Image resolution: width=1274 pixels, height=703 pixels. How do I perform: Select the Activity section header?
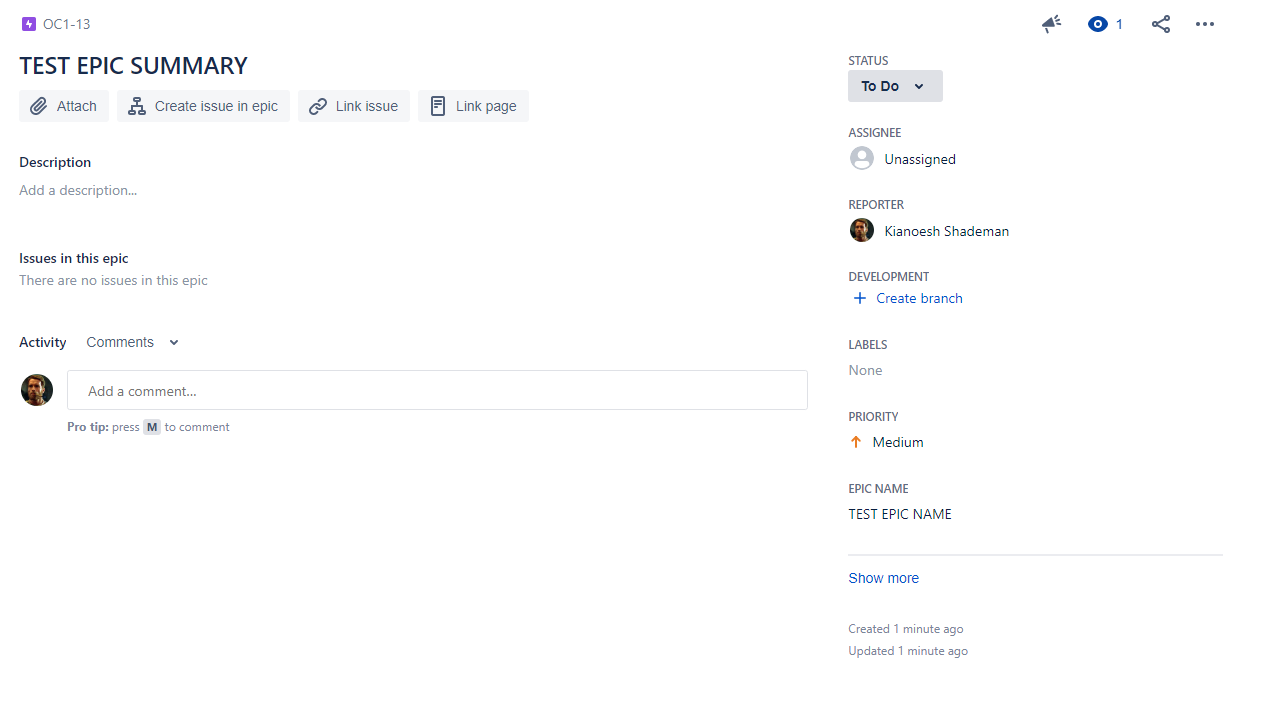pos(42,342)
